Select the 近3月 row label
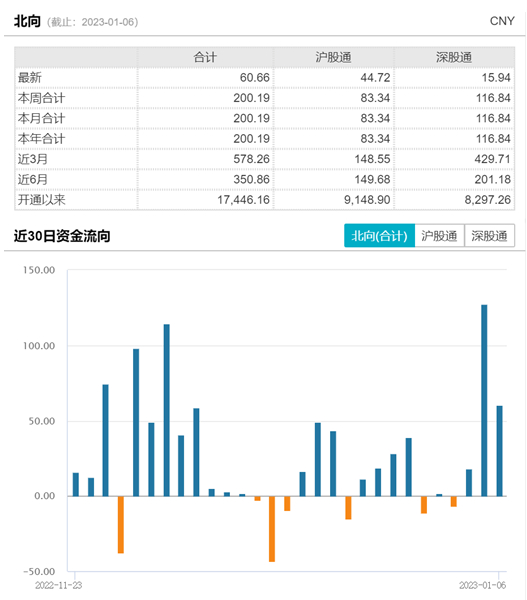The image size is (527, 600). point(33,159)
